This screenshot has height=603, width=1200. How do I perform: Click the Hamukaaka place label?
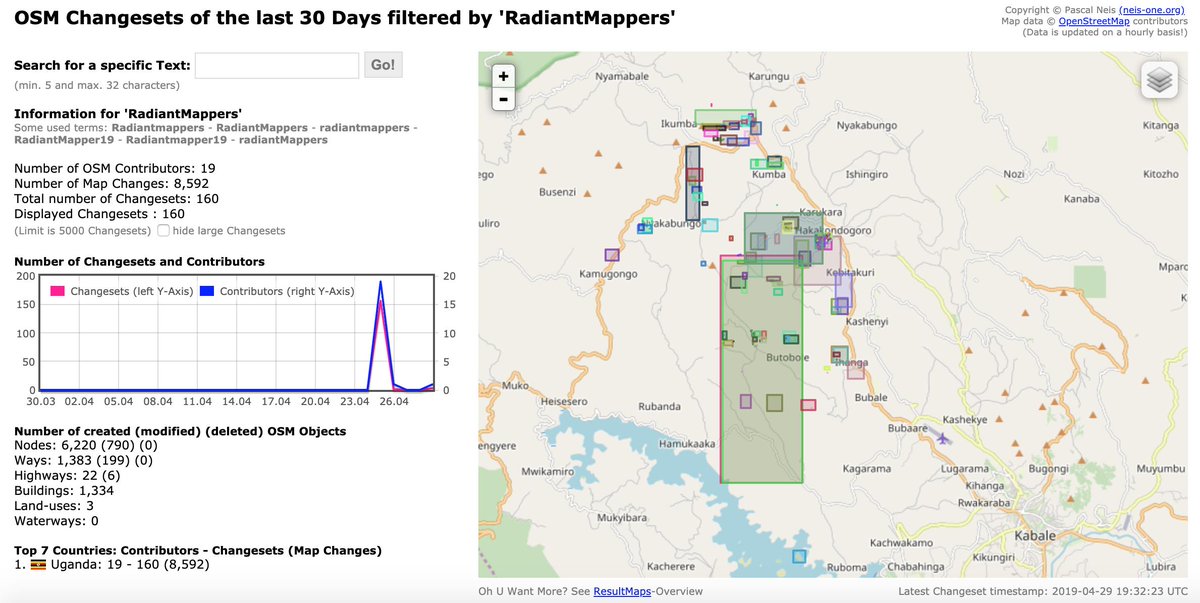point(687,443)
